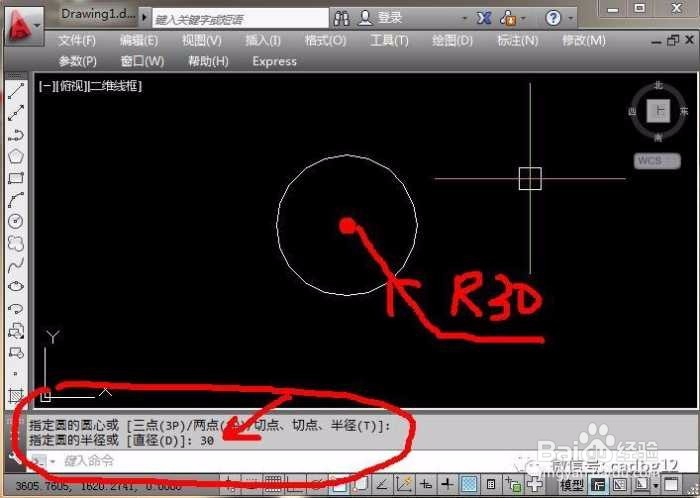The image size is (700, 498).
Task: Open annotation scale dropdown arrow in status bar
Action: click(x=656, y=485)
